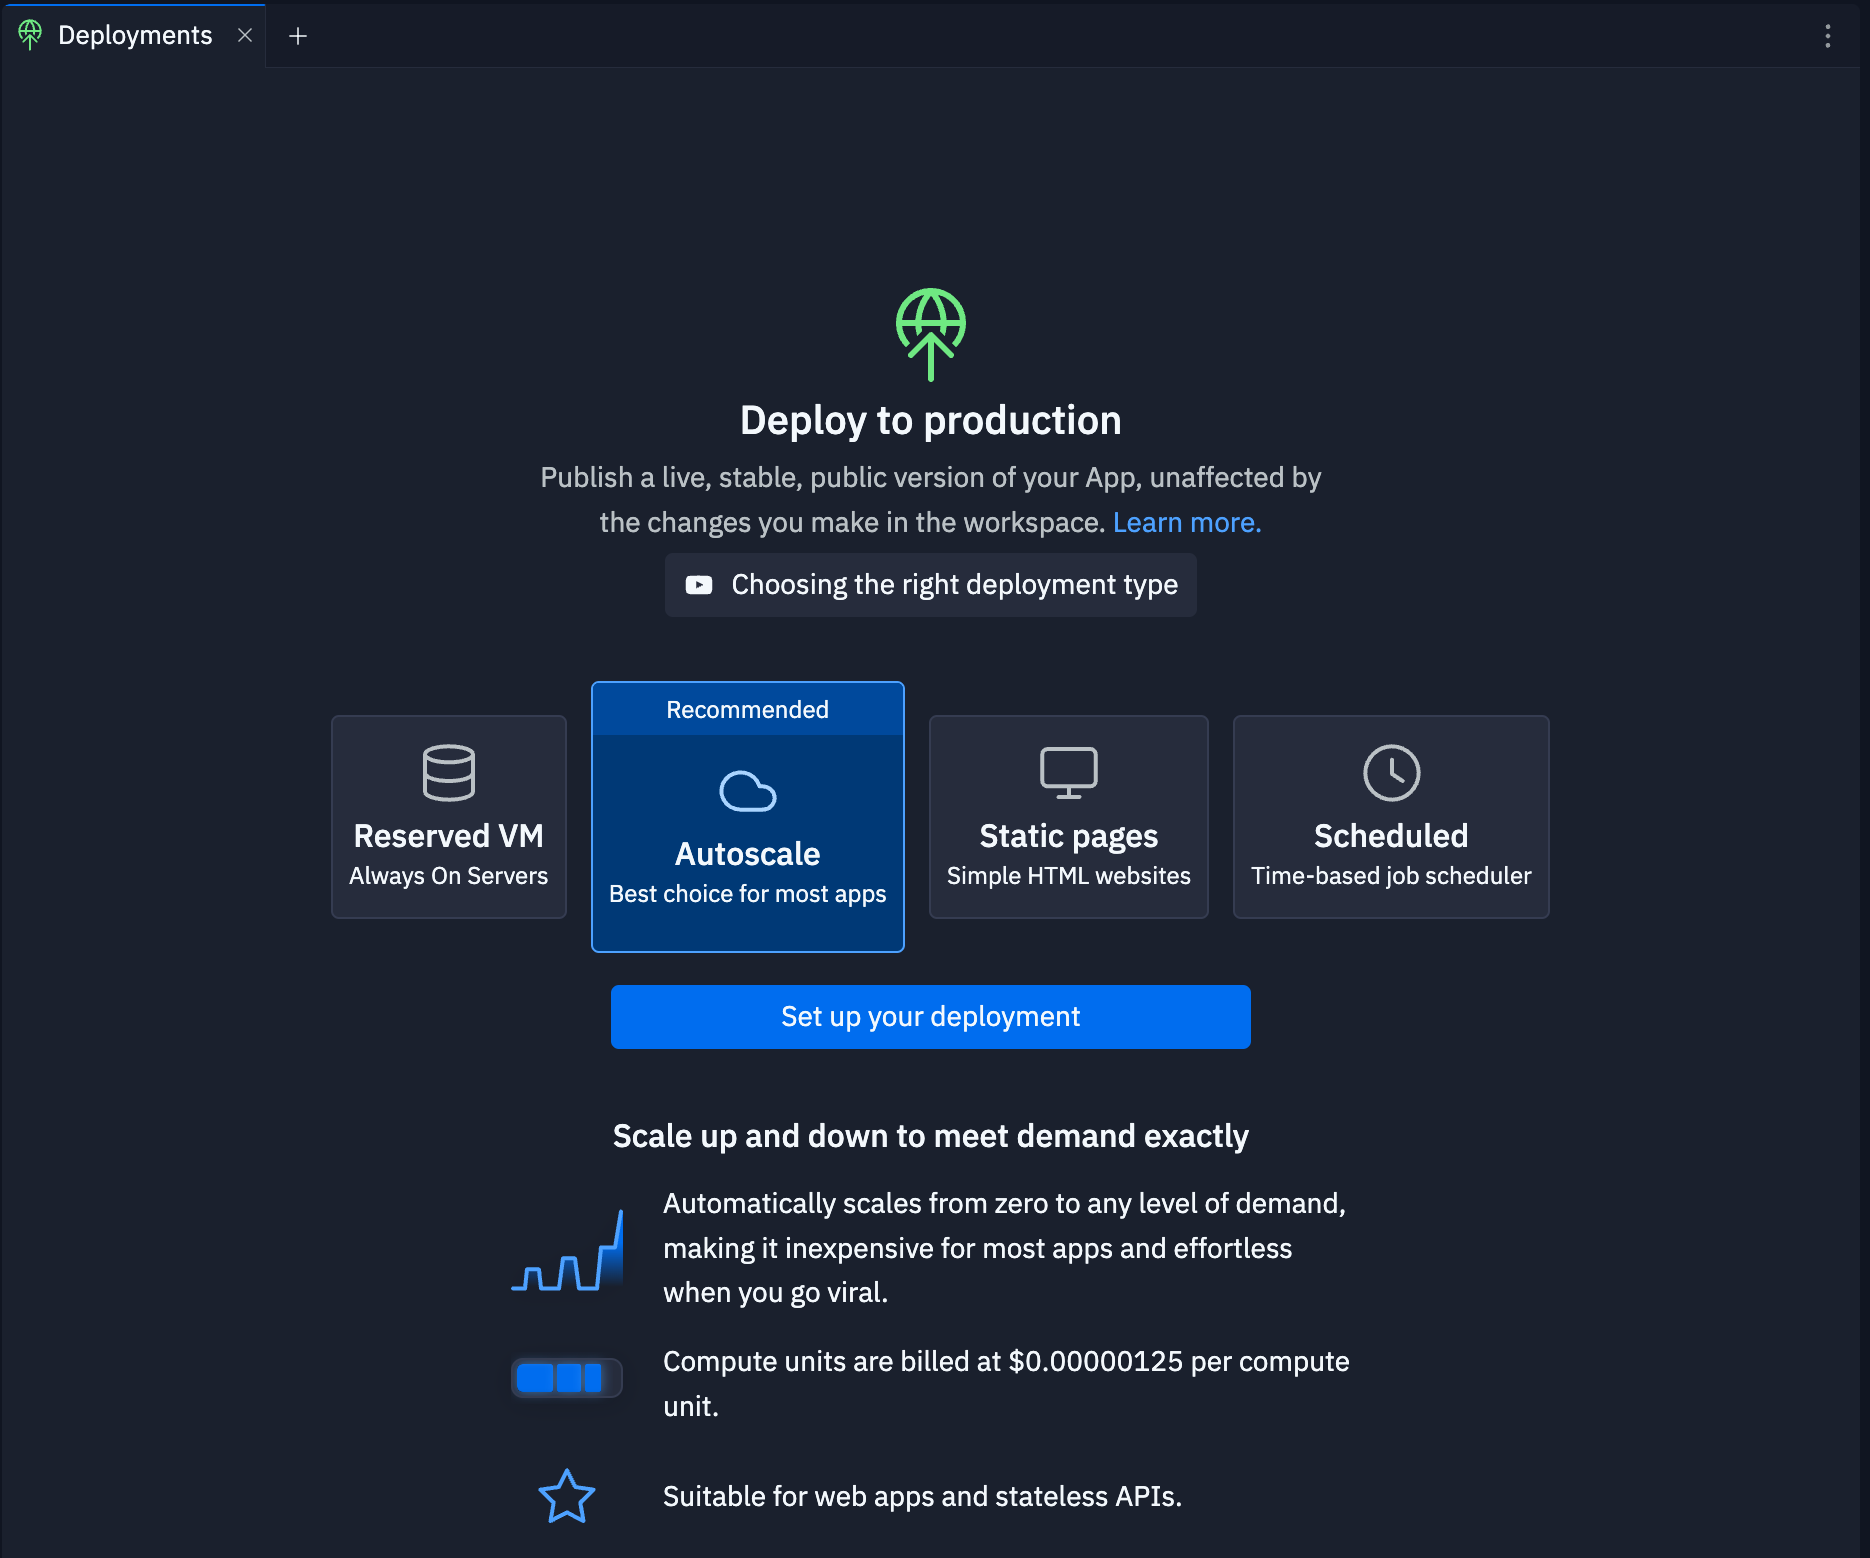Click the Autoscale cloud icon

click(x=747, y=791)
